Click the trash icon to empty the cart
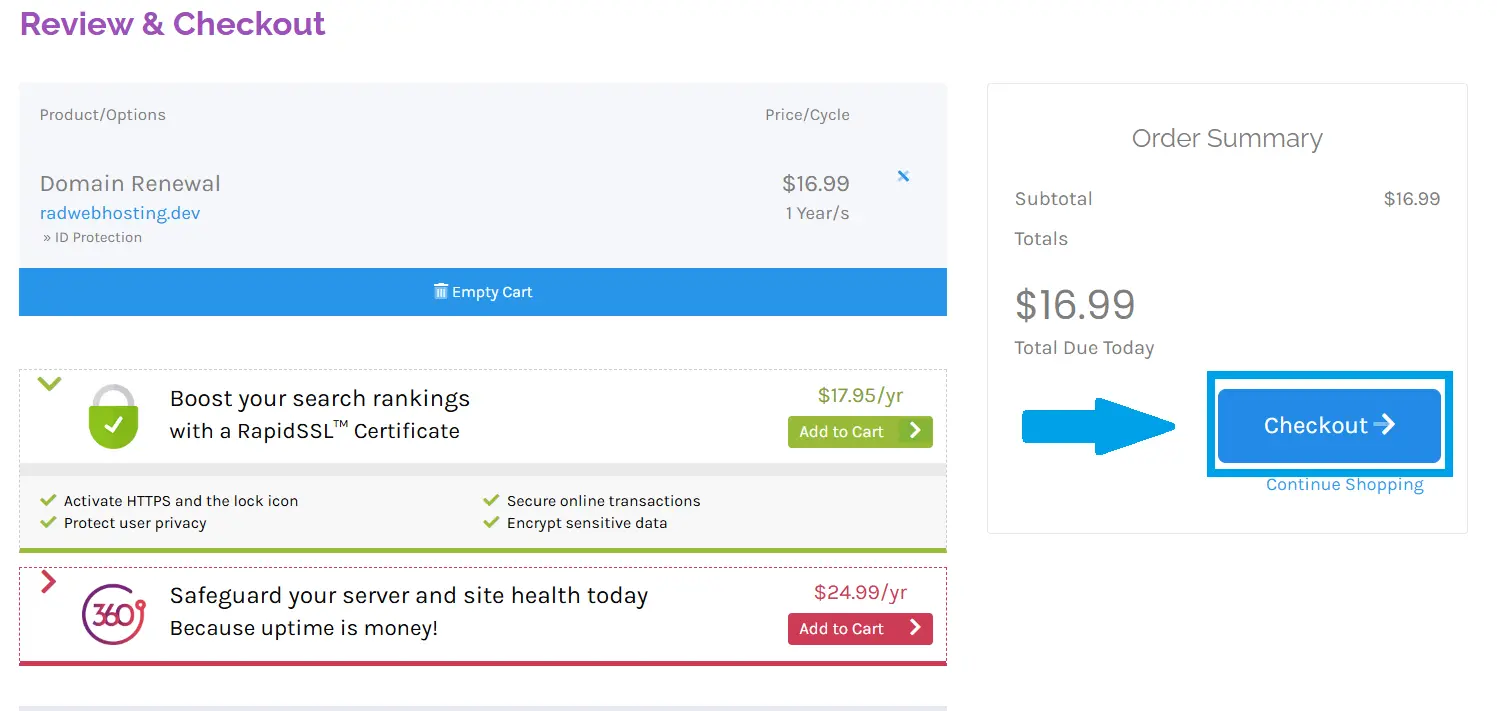Viewport: 1497px width, 711px height. click(x=441, y=291)
